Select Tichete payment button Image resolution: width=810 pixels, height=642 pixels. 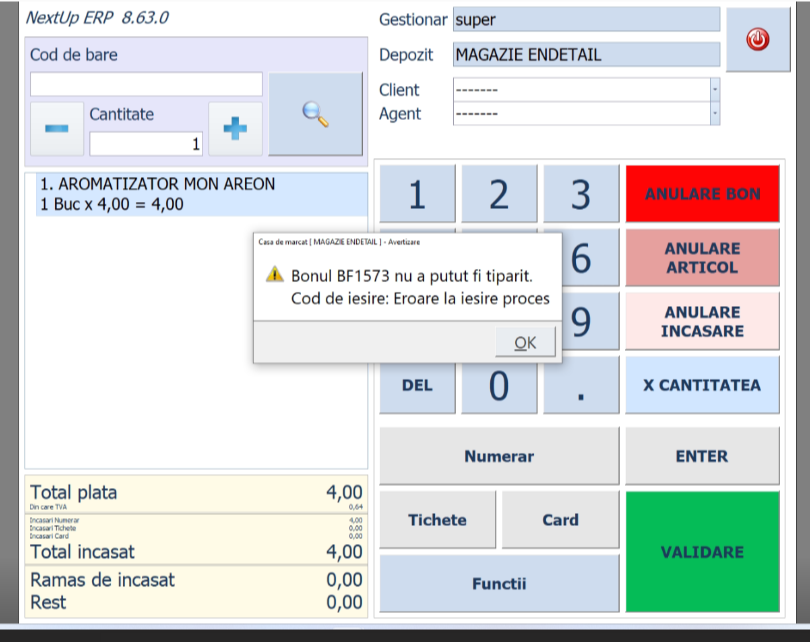click(437, 520)
